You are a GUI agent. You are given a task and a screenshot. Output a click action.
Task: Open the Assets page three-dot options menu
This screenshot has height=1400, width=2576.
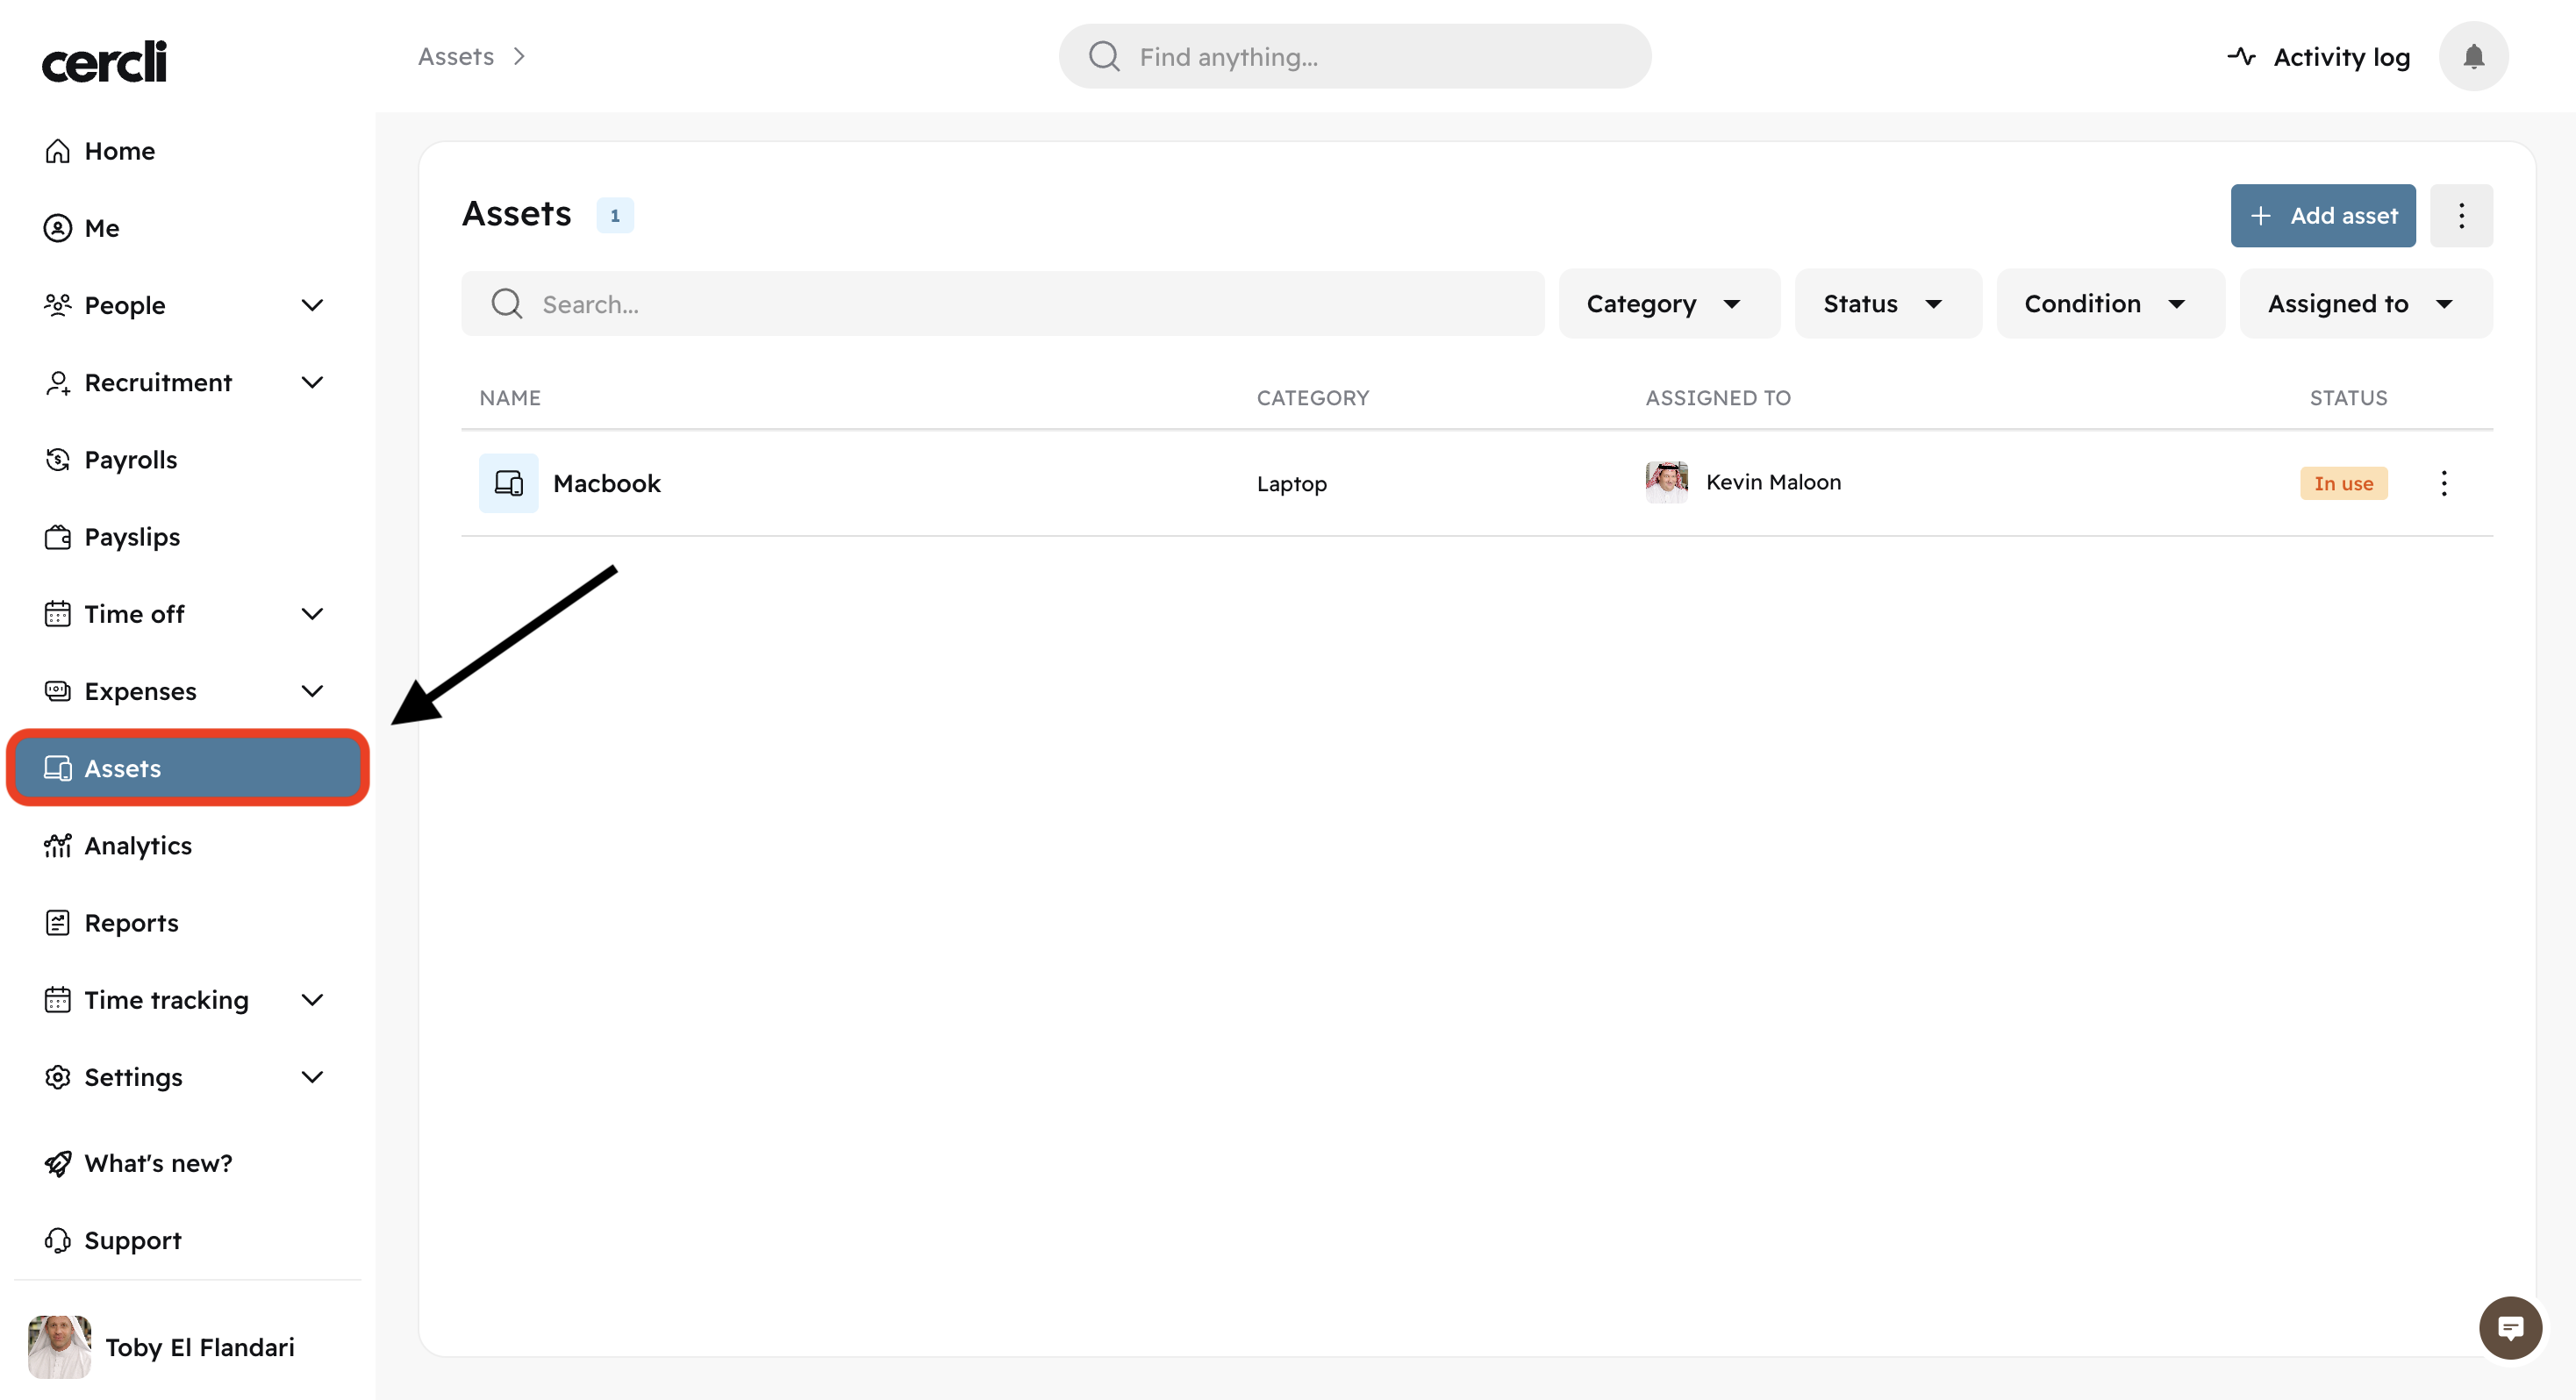coord(2461,215)
